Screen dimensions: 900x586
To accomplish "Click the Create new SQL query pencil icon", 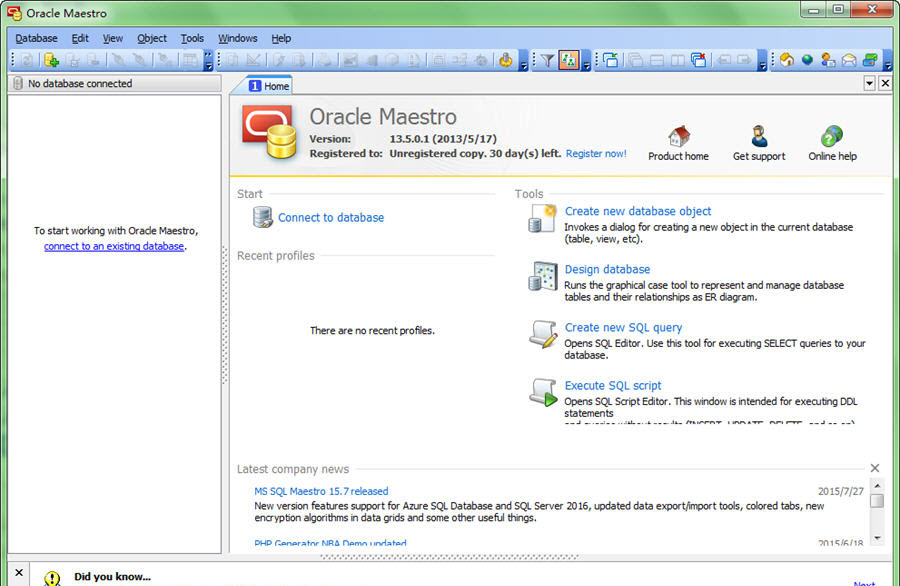I will pos(542,335).
